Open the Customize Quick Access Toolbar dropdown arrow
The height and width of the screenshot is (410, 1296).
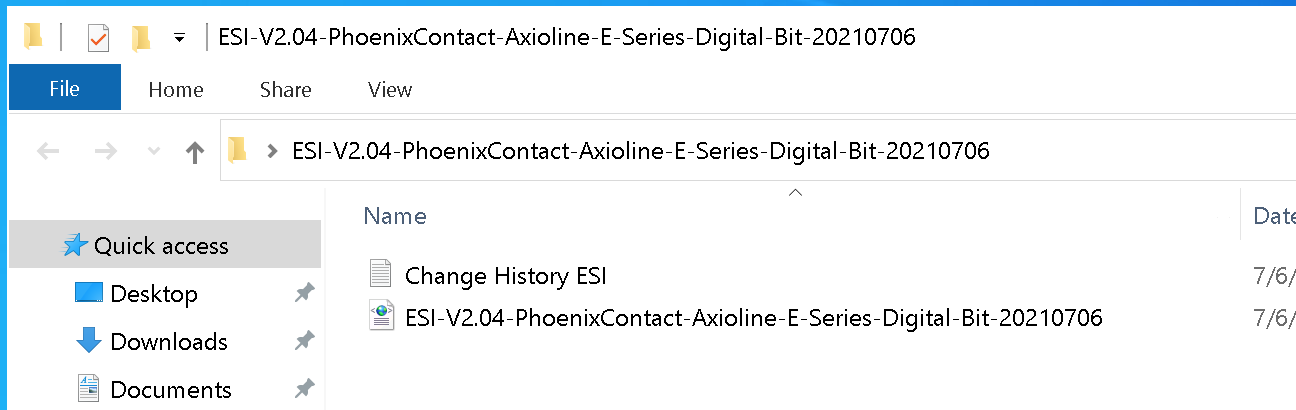(x=179, y=38)
